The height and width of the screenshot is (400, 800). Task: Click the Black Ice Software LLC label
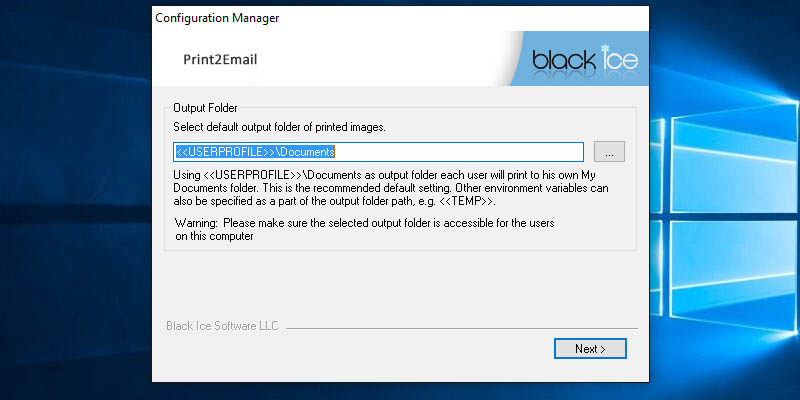pos(222,326)
